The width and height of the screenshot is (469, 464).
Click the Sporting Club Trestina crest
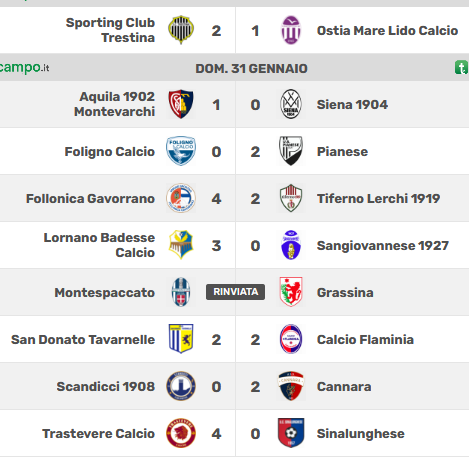point(181,30)
